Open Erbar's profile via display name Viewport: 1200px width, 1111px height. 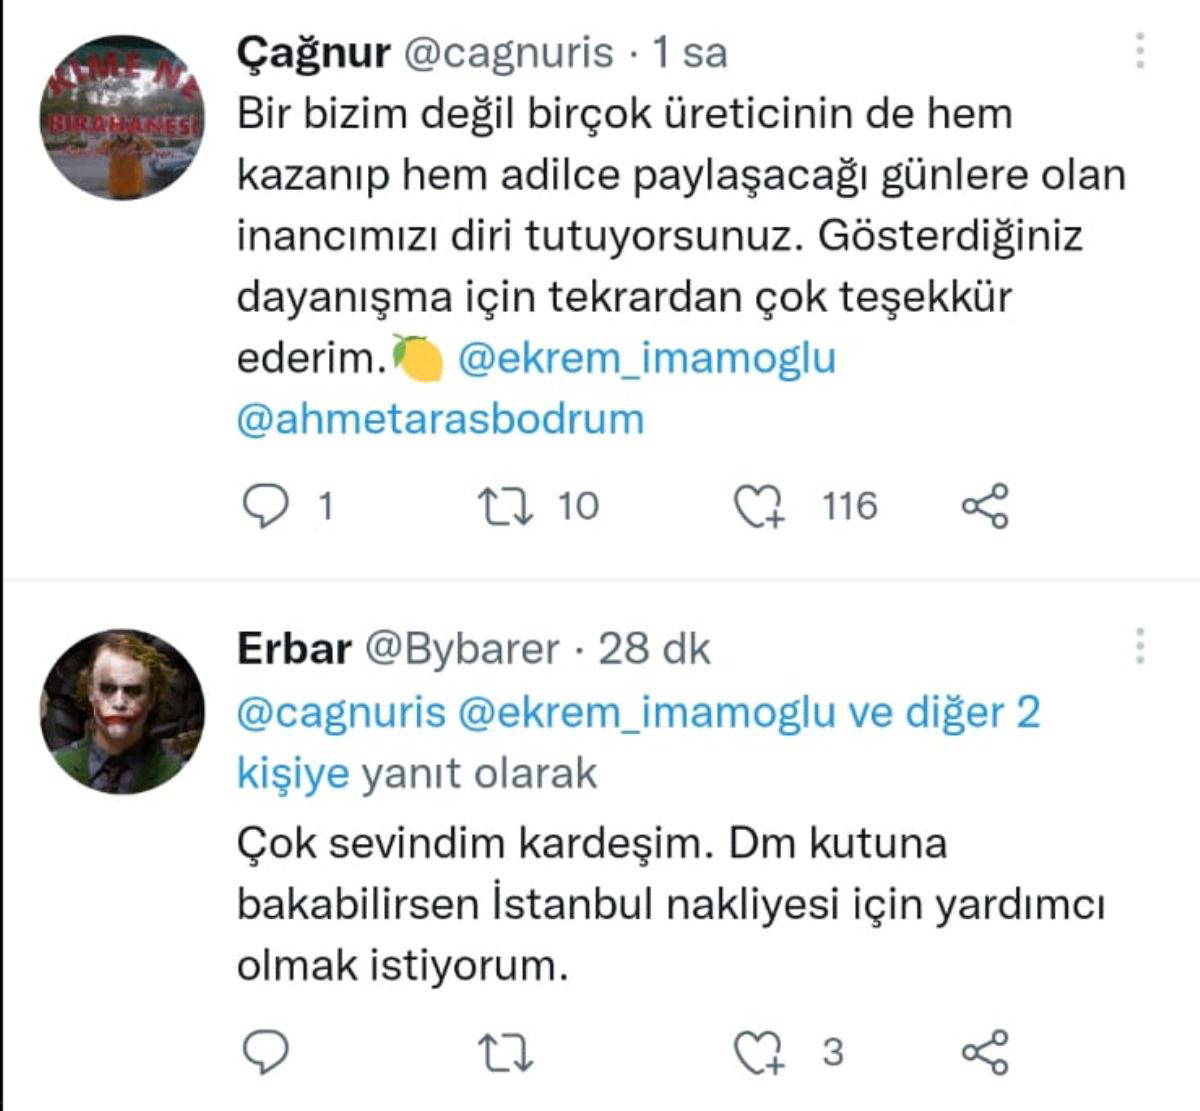[294, 650]
